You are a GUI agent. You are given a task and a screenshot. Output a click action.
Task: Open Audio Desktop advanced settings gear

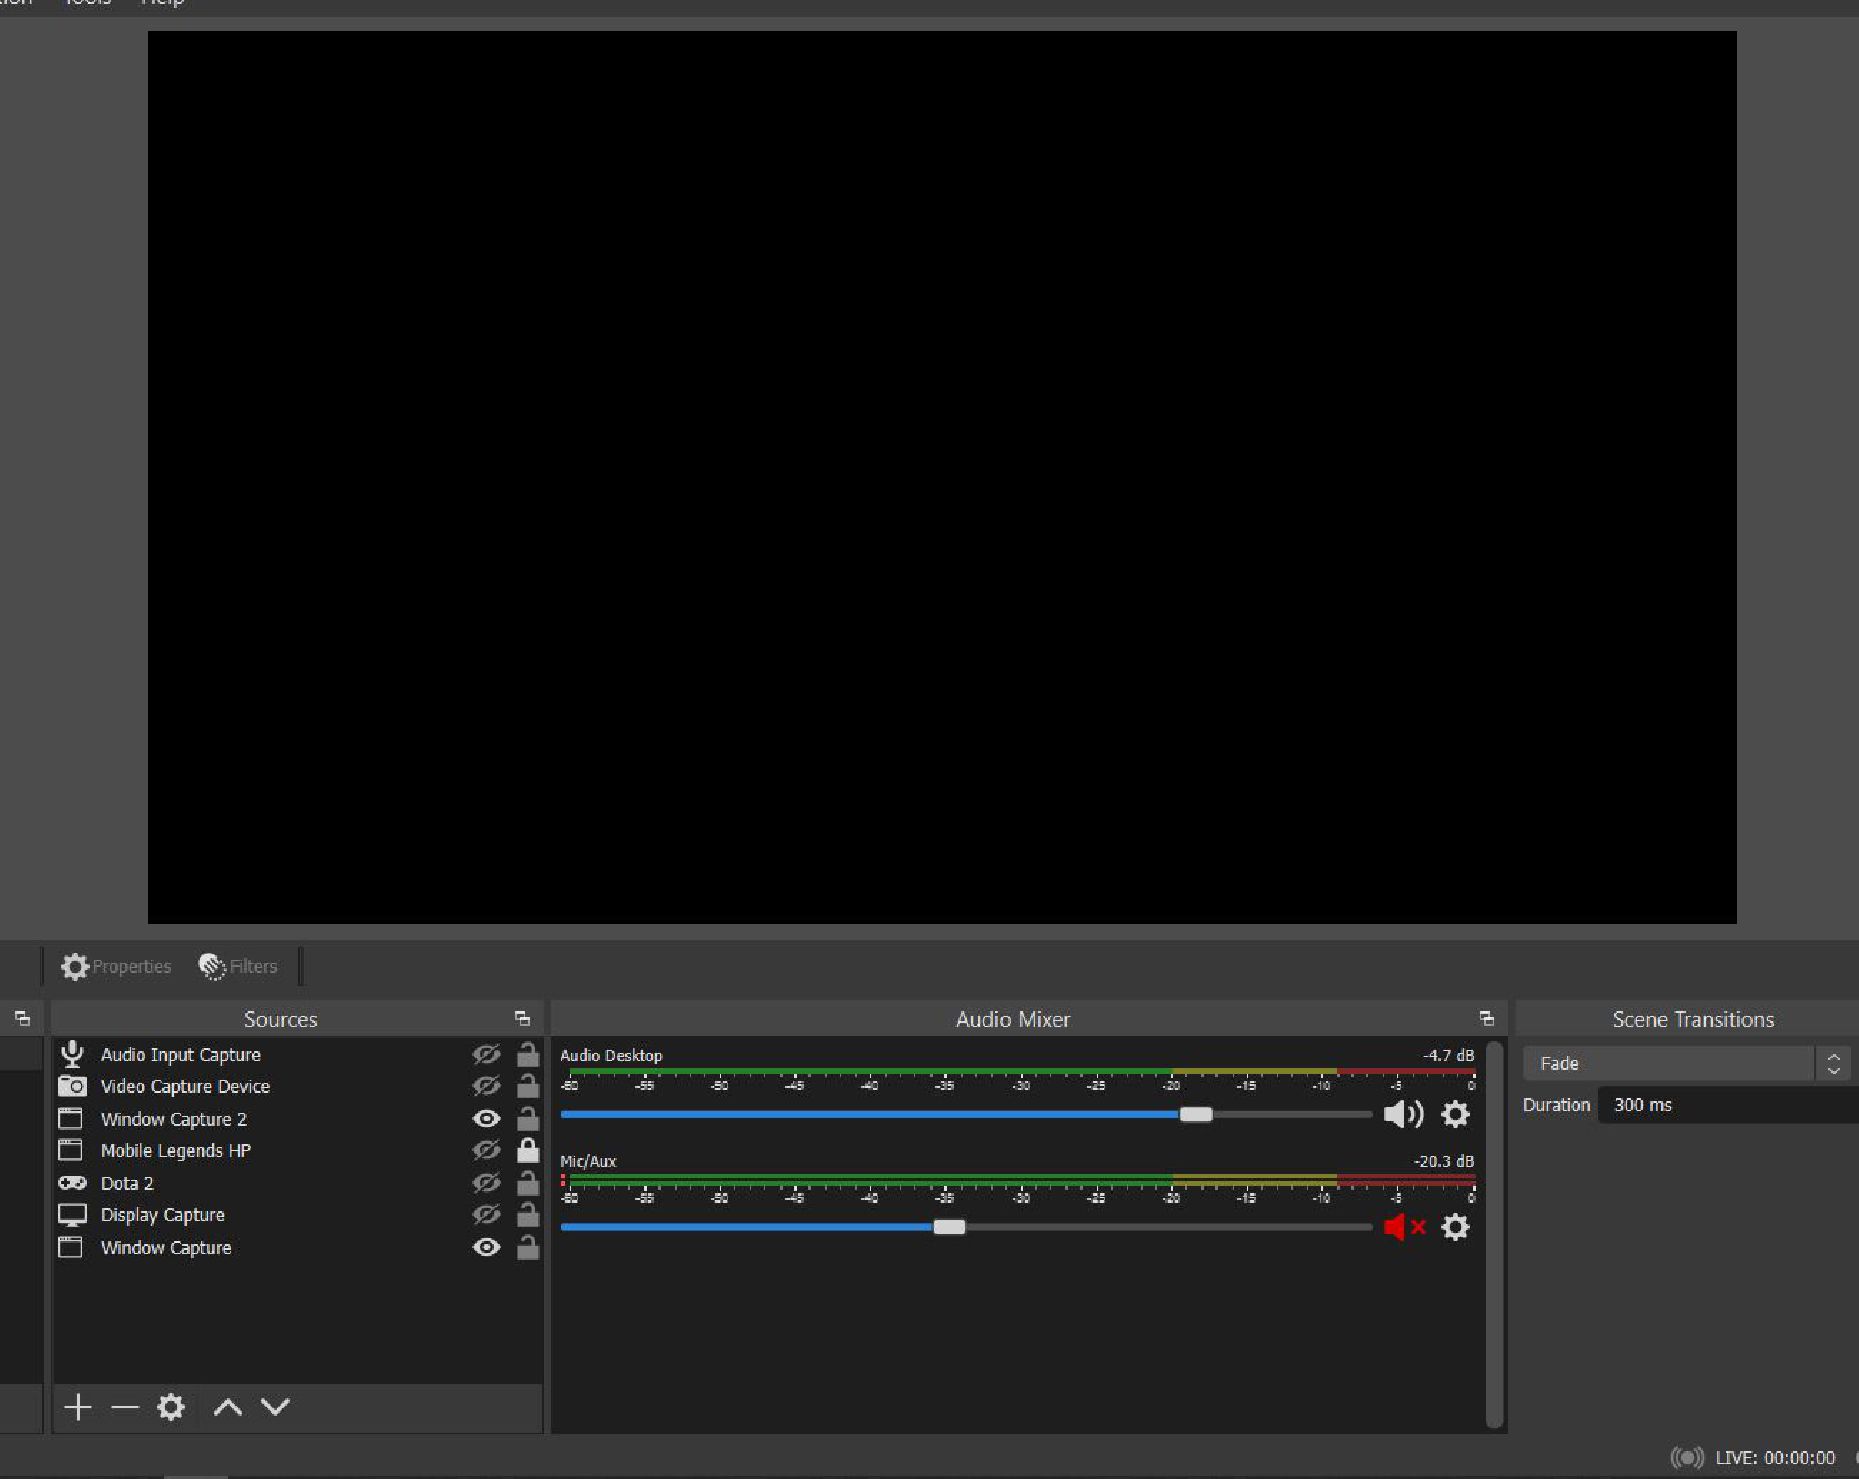tap(1455, 1114)
